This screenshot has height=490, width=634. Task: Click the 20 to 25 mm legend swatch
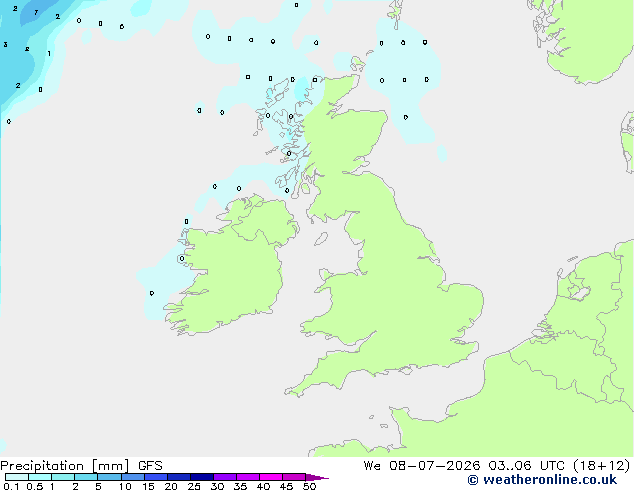(179, 477)
